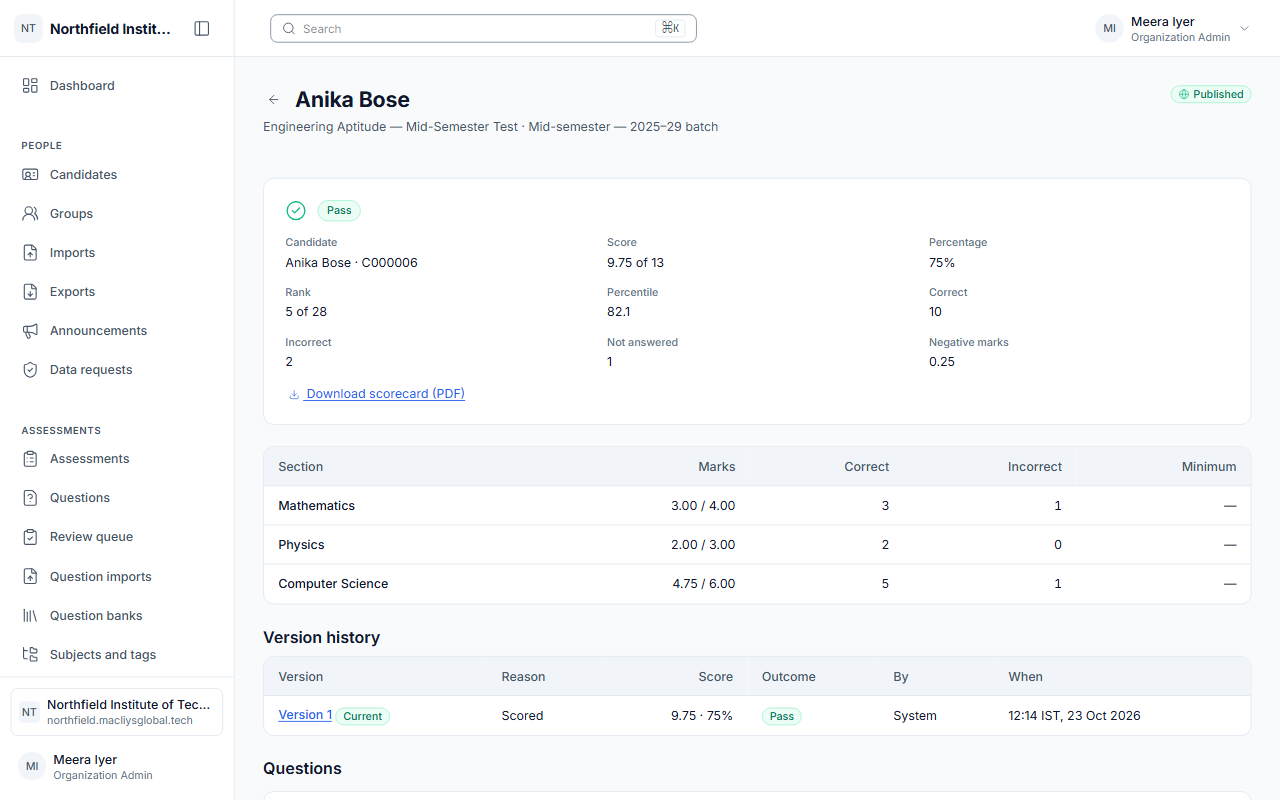Click the Review queue clipboard-check icon
Image resolution: width=1280 pixels, height=800 pixels.
pos(30,537)
